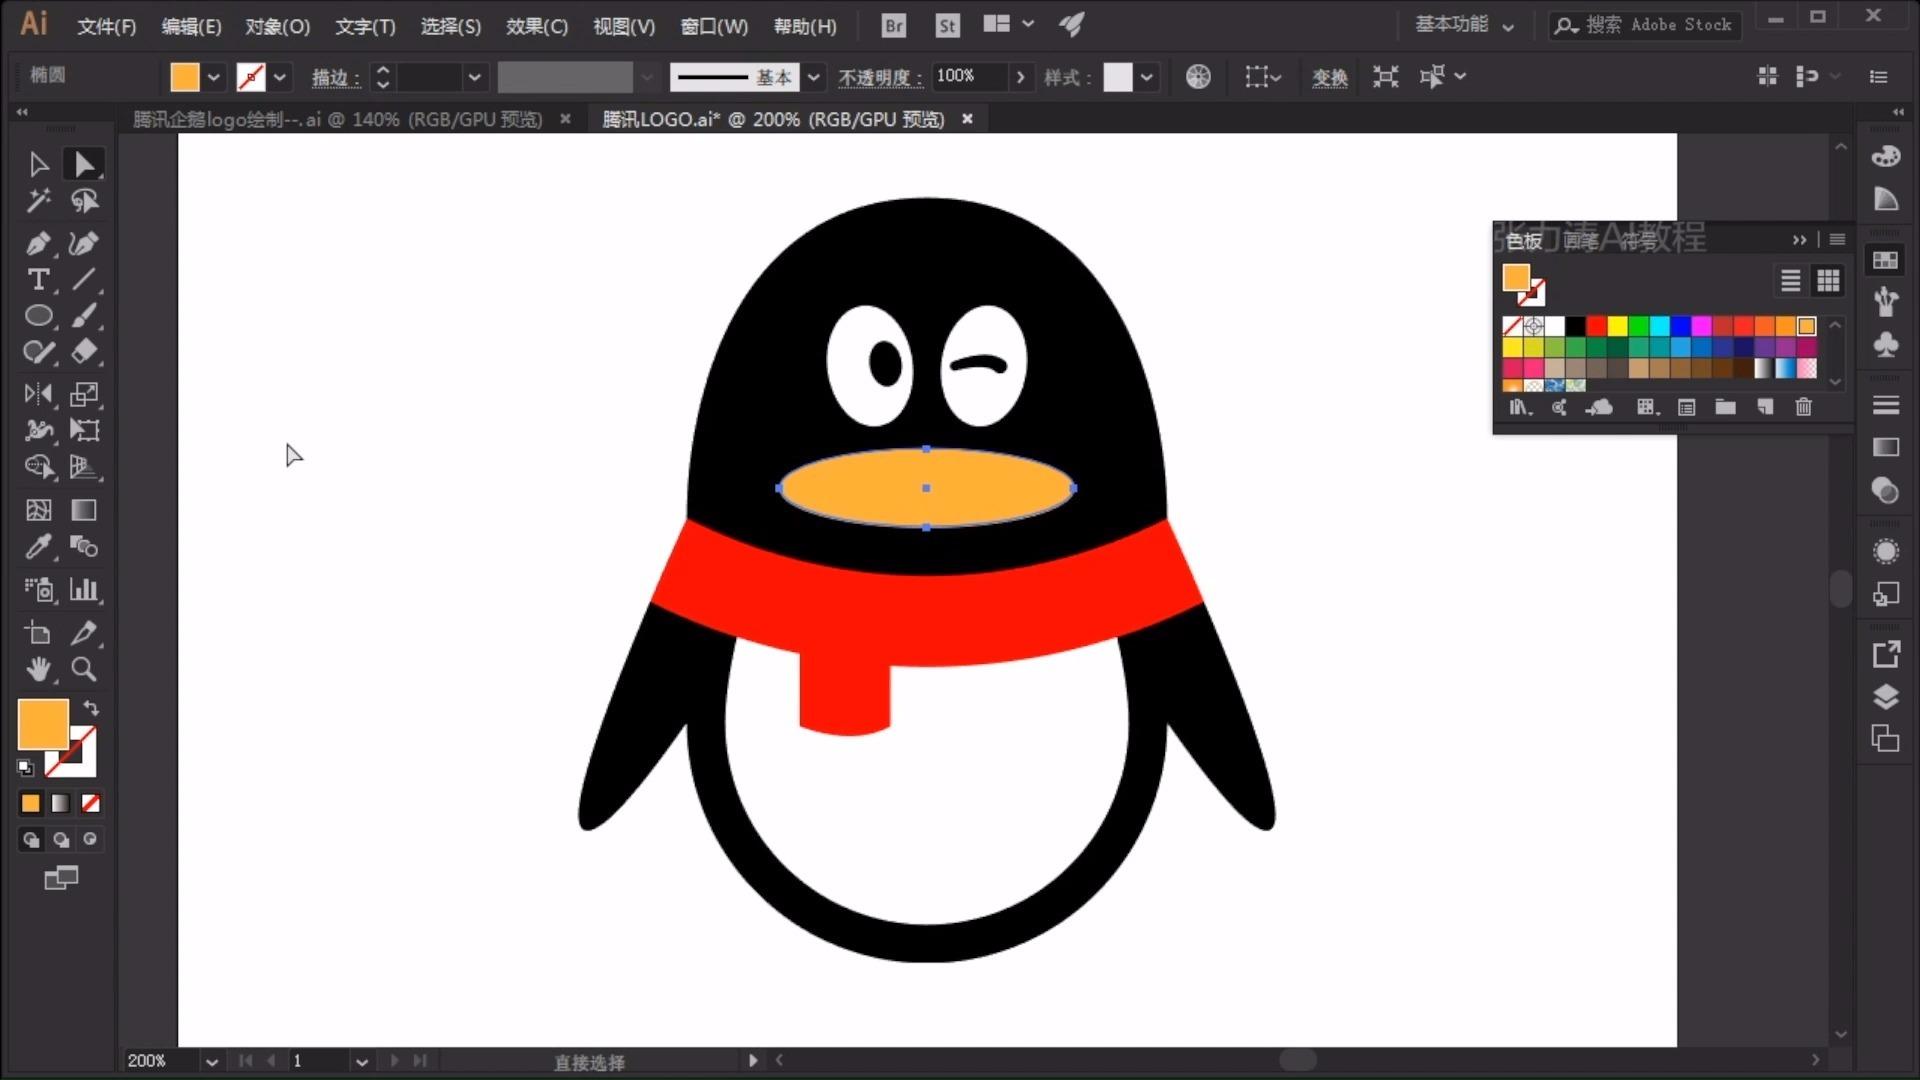Click the delete swatch trash icon
Image resolution: width=1920 pixels, height=1080 pixels.
tap(1803, 407)
